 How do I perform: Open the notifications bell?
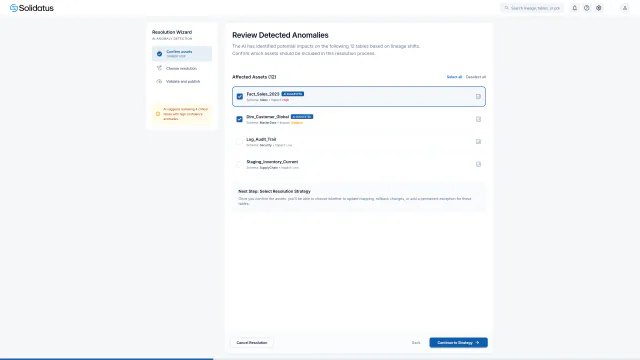click(574, 8)
